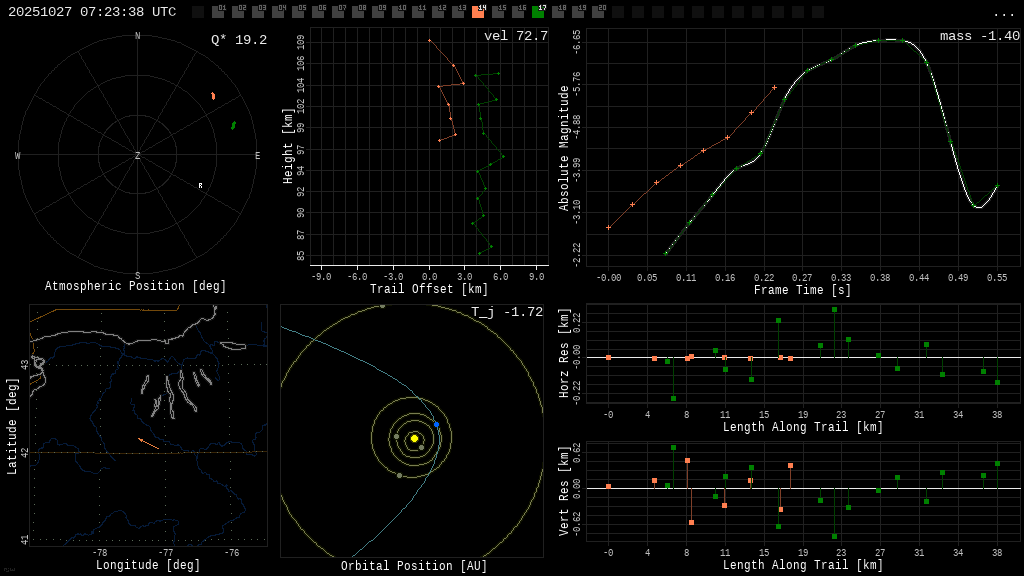Click the white R marker on sky plot

[x=200, y=186]
